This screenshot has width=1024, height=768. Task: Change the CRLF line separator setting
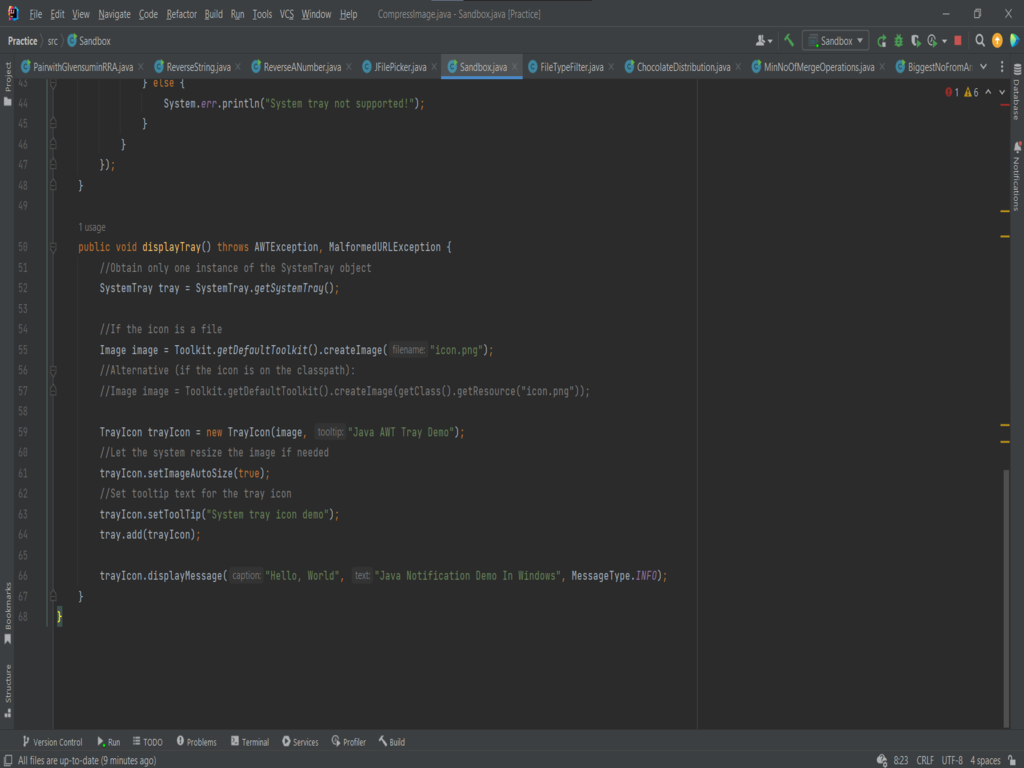[x=925, y=760]
